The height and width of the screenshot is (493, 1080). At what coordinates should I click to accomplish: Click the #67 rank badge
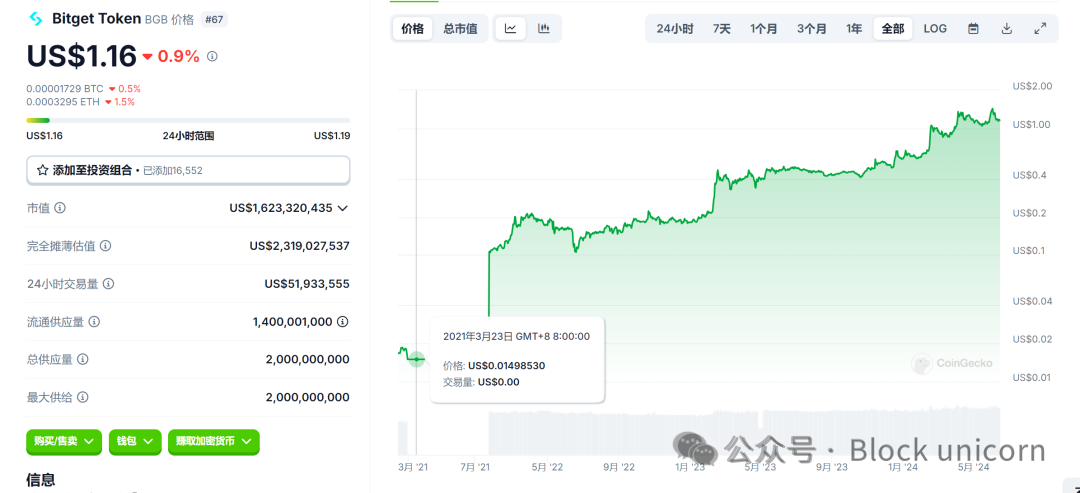[214, 19]
